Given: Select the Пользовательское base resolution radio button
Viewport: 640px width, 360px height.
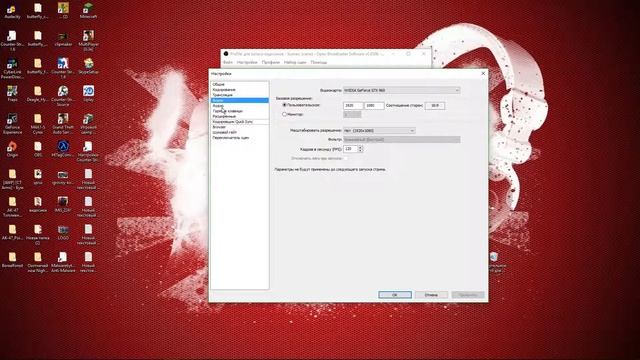Looking at the screenshot, I should 284,105.
